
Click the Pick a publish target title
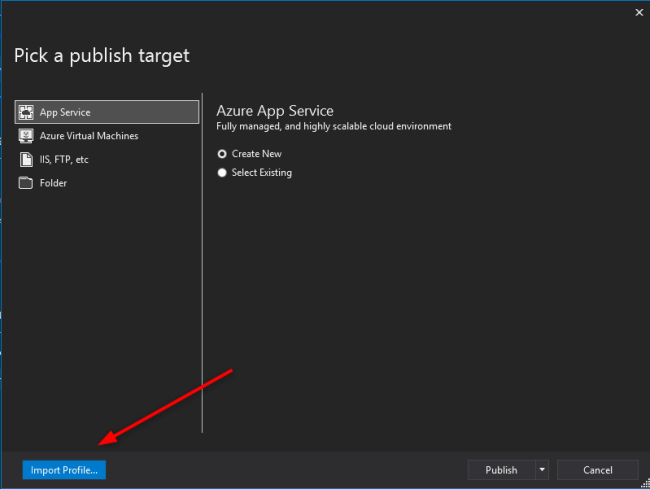[x=102, y=55]
